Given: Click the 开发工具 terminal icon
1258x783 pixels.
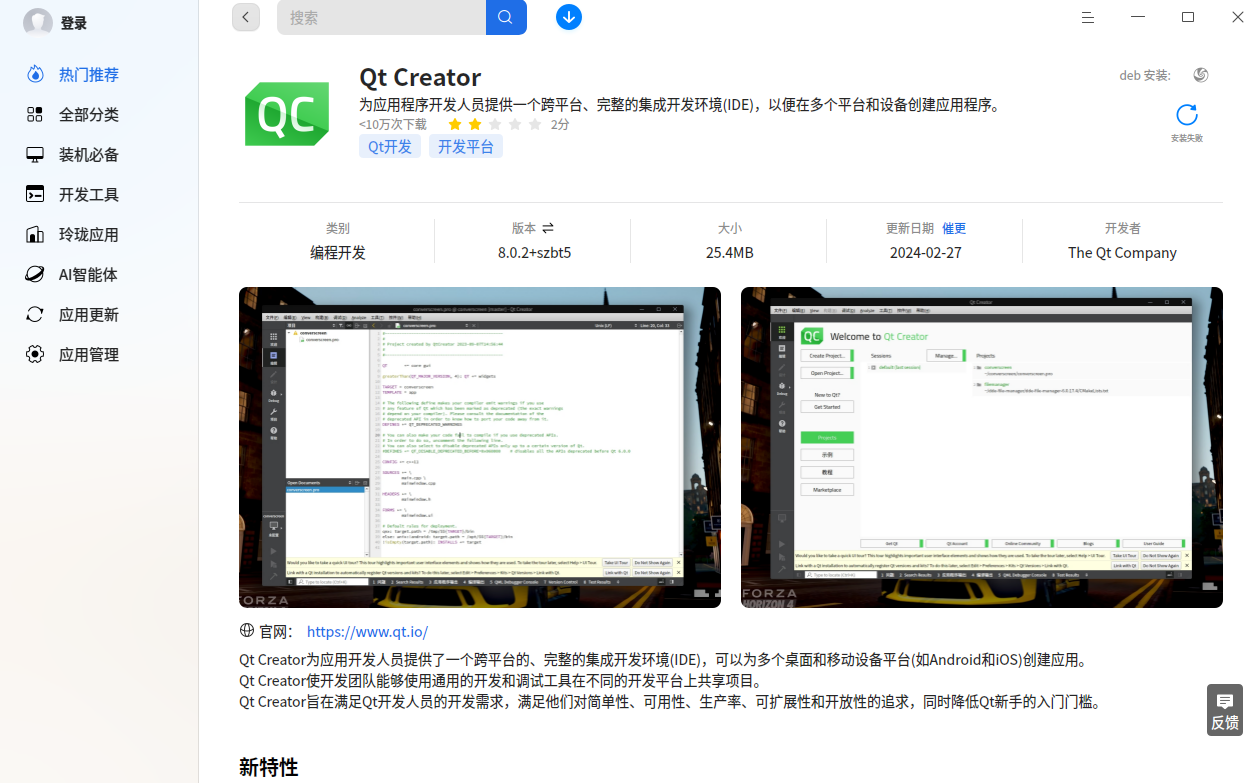Looking at the screenshot, I should (35, 195).
